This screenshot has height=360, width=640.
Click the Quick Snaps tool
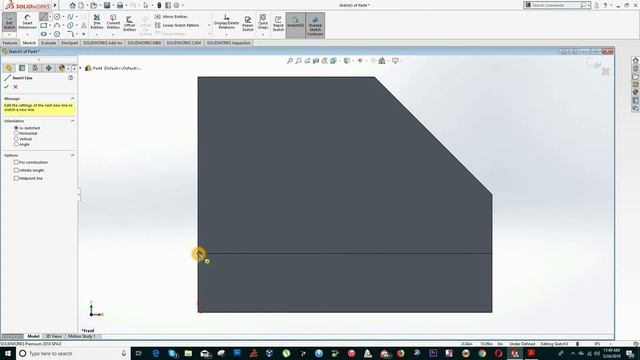(263, 22)
